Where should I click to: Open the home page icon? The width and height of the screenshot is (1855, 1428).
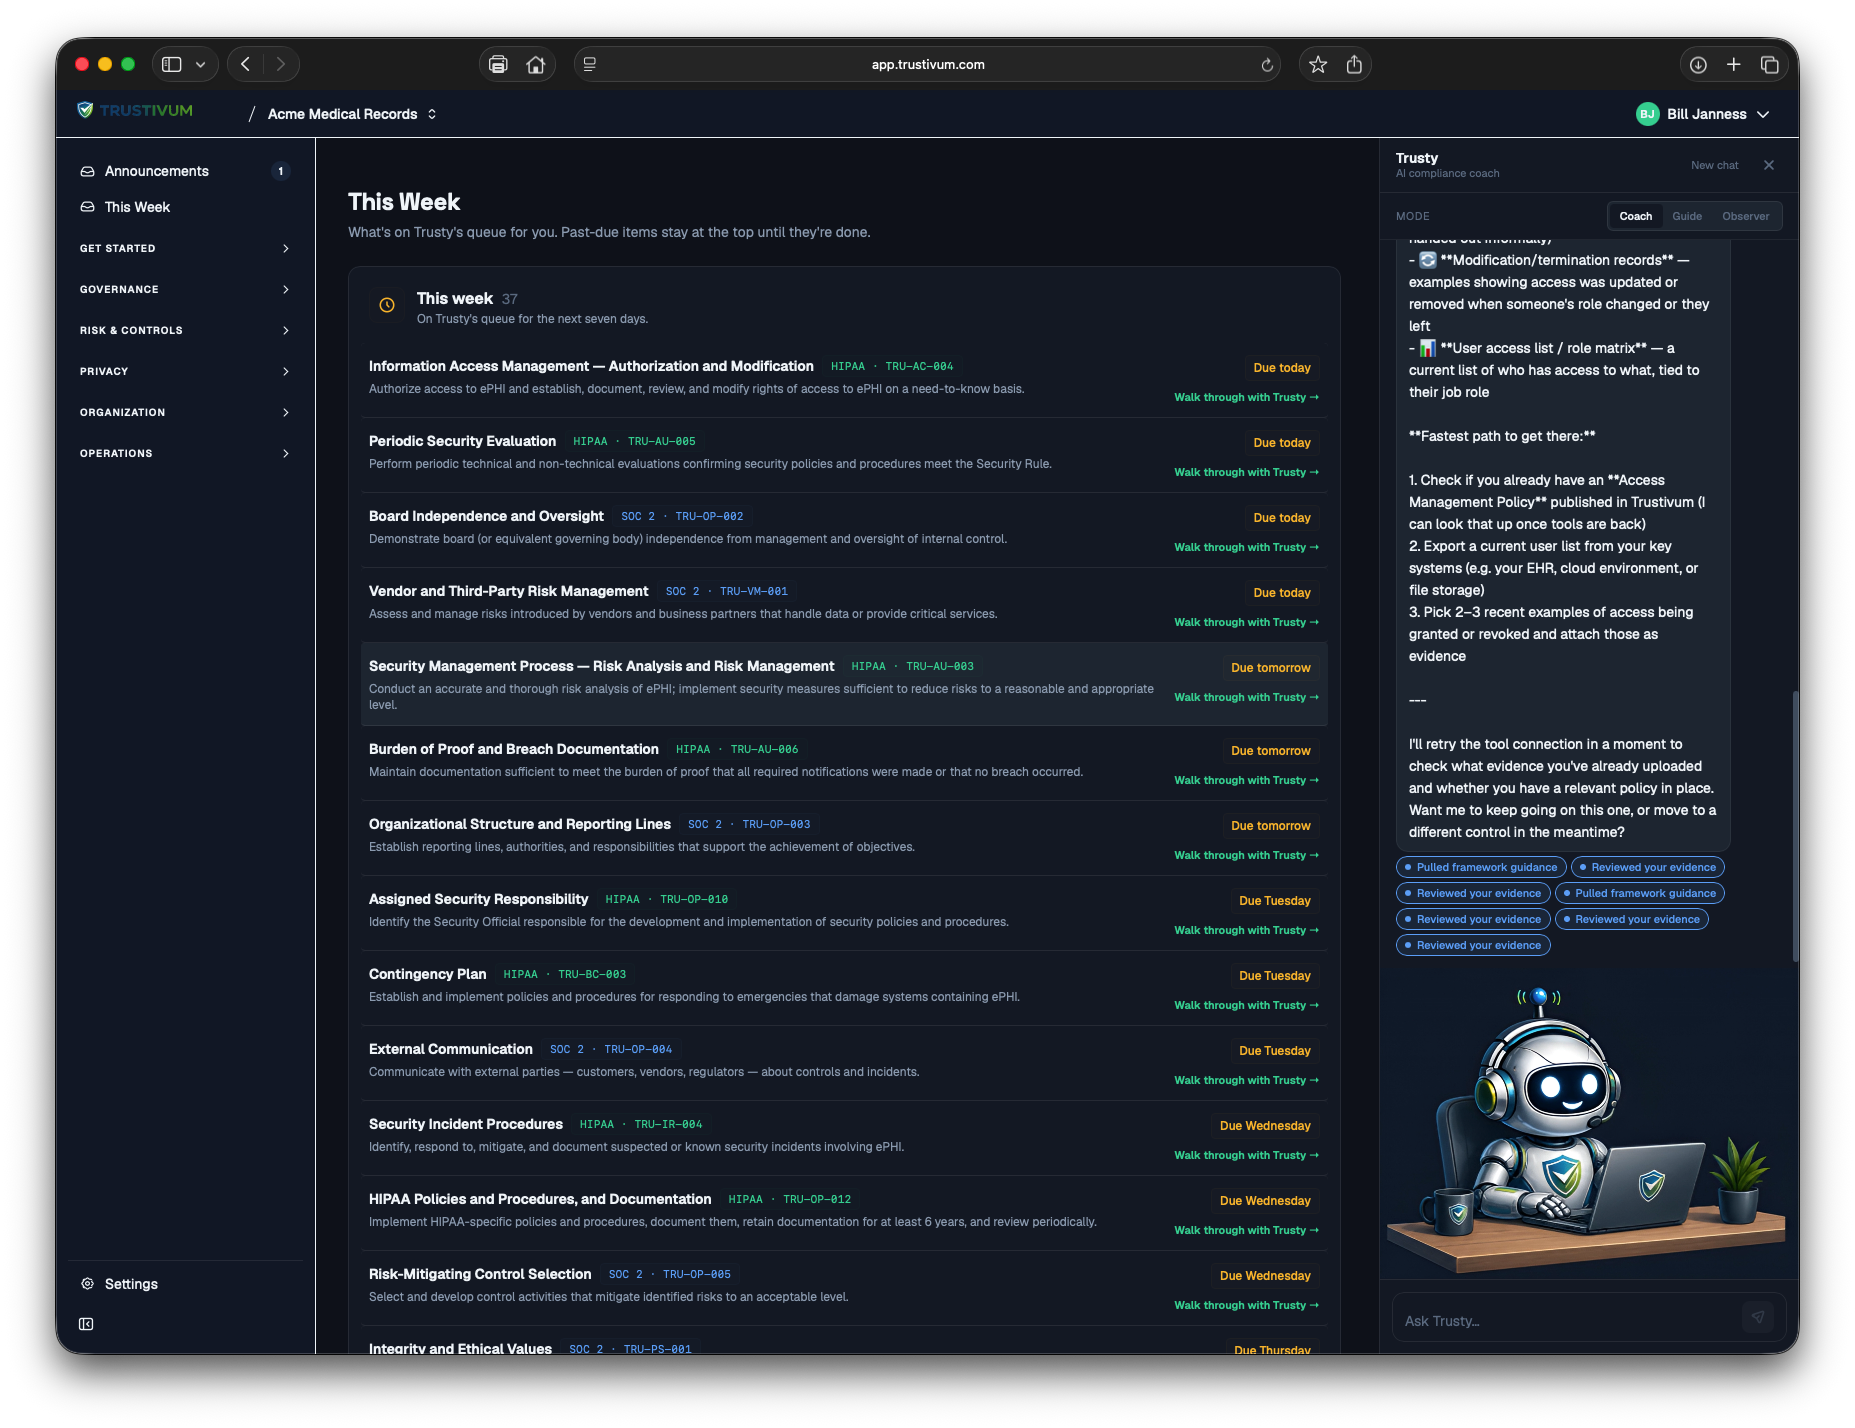click(536, 64)
